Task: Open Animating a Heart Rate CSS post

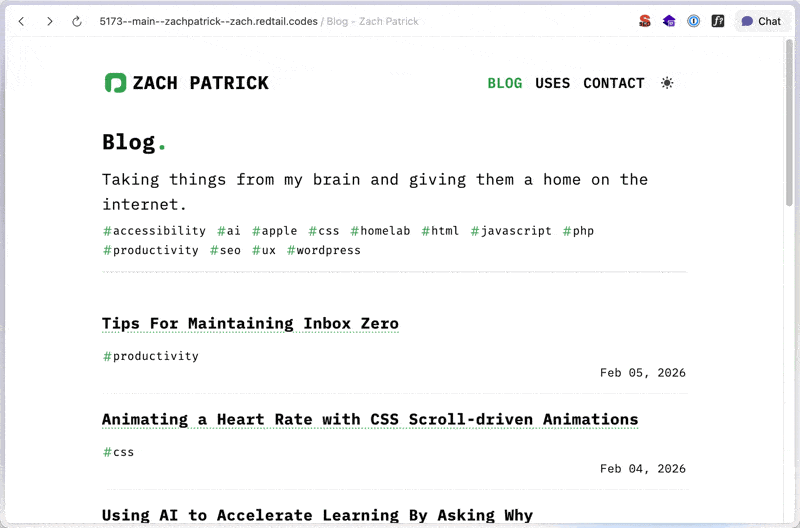Action: pyautogui.click(x=370, y=419)
